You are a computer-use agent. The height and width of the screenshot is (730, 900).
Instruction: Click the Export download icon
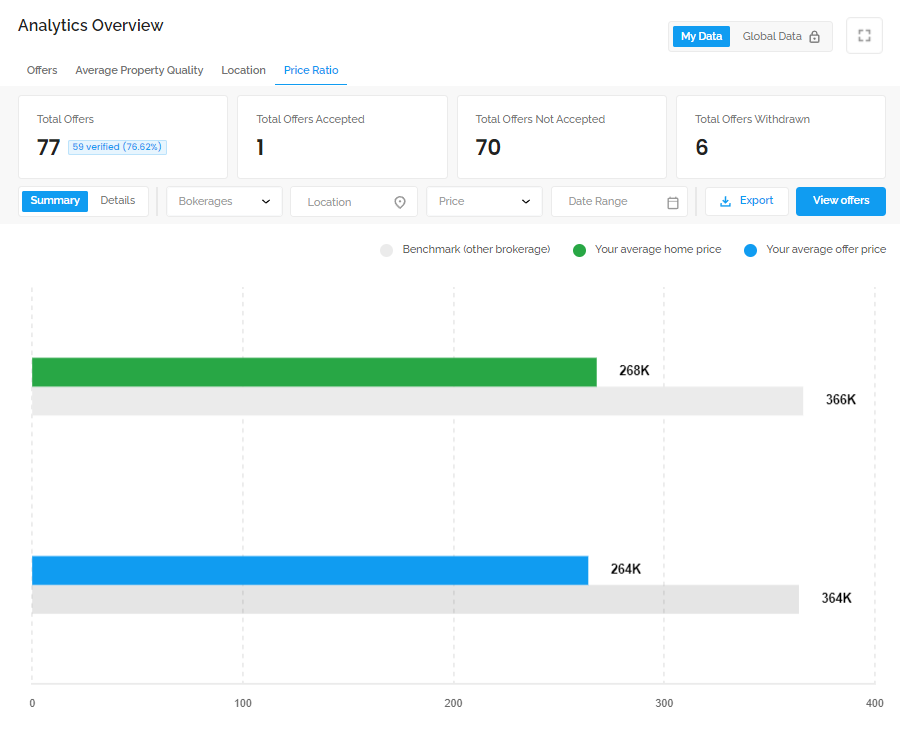(x=726, y=201)
